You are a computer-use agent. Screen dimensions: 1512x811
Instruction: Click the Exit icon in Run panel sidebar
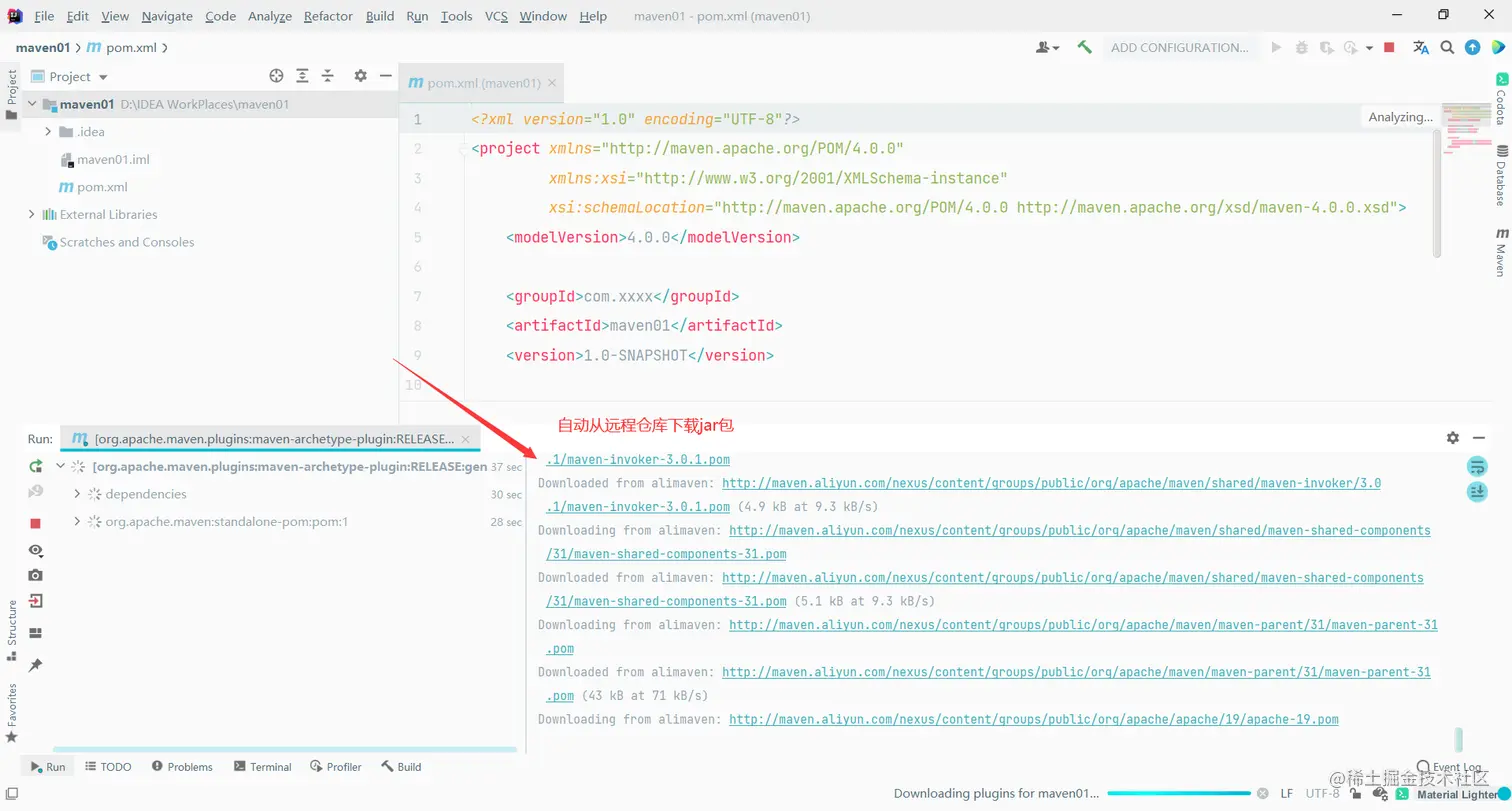36,601
